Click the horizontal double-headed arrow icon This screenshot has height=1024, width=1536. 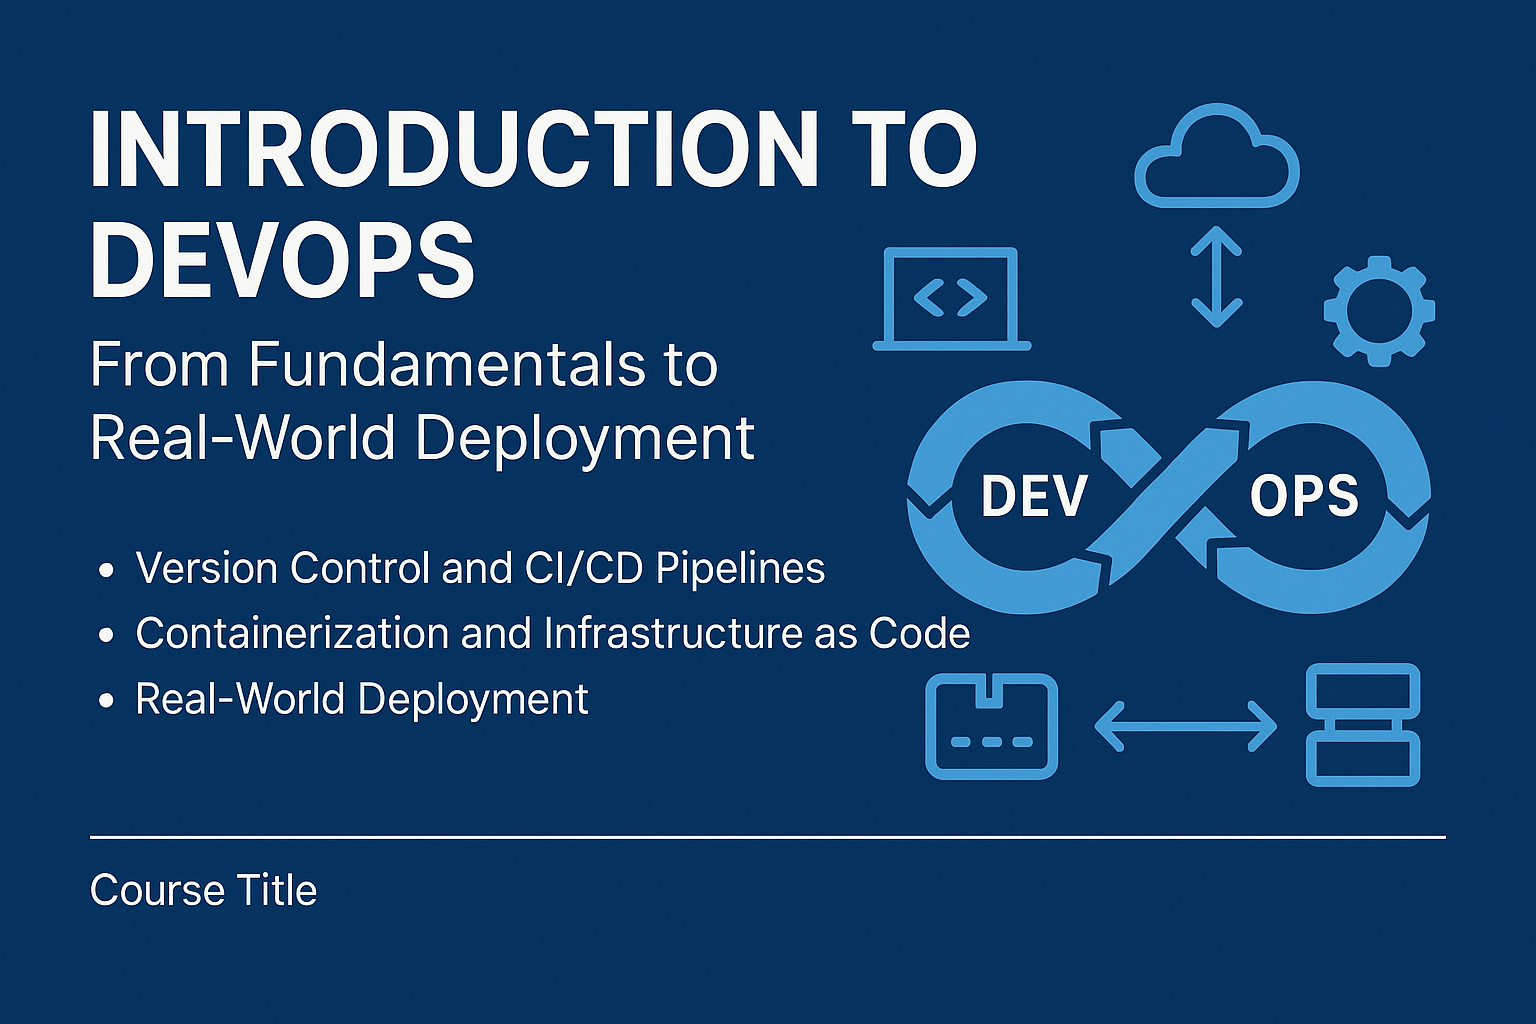tap(1186, 725)
